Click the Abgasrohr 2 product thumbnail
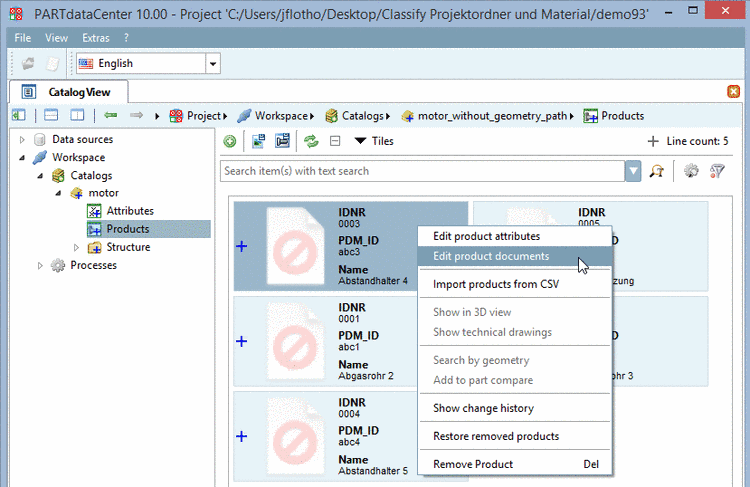The image size is (750, 487). point(297,343)
